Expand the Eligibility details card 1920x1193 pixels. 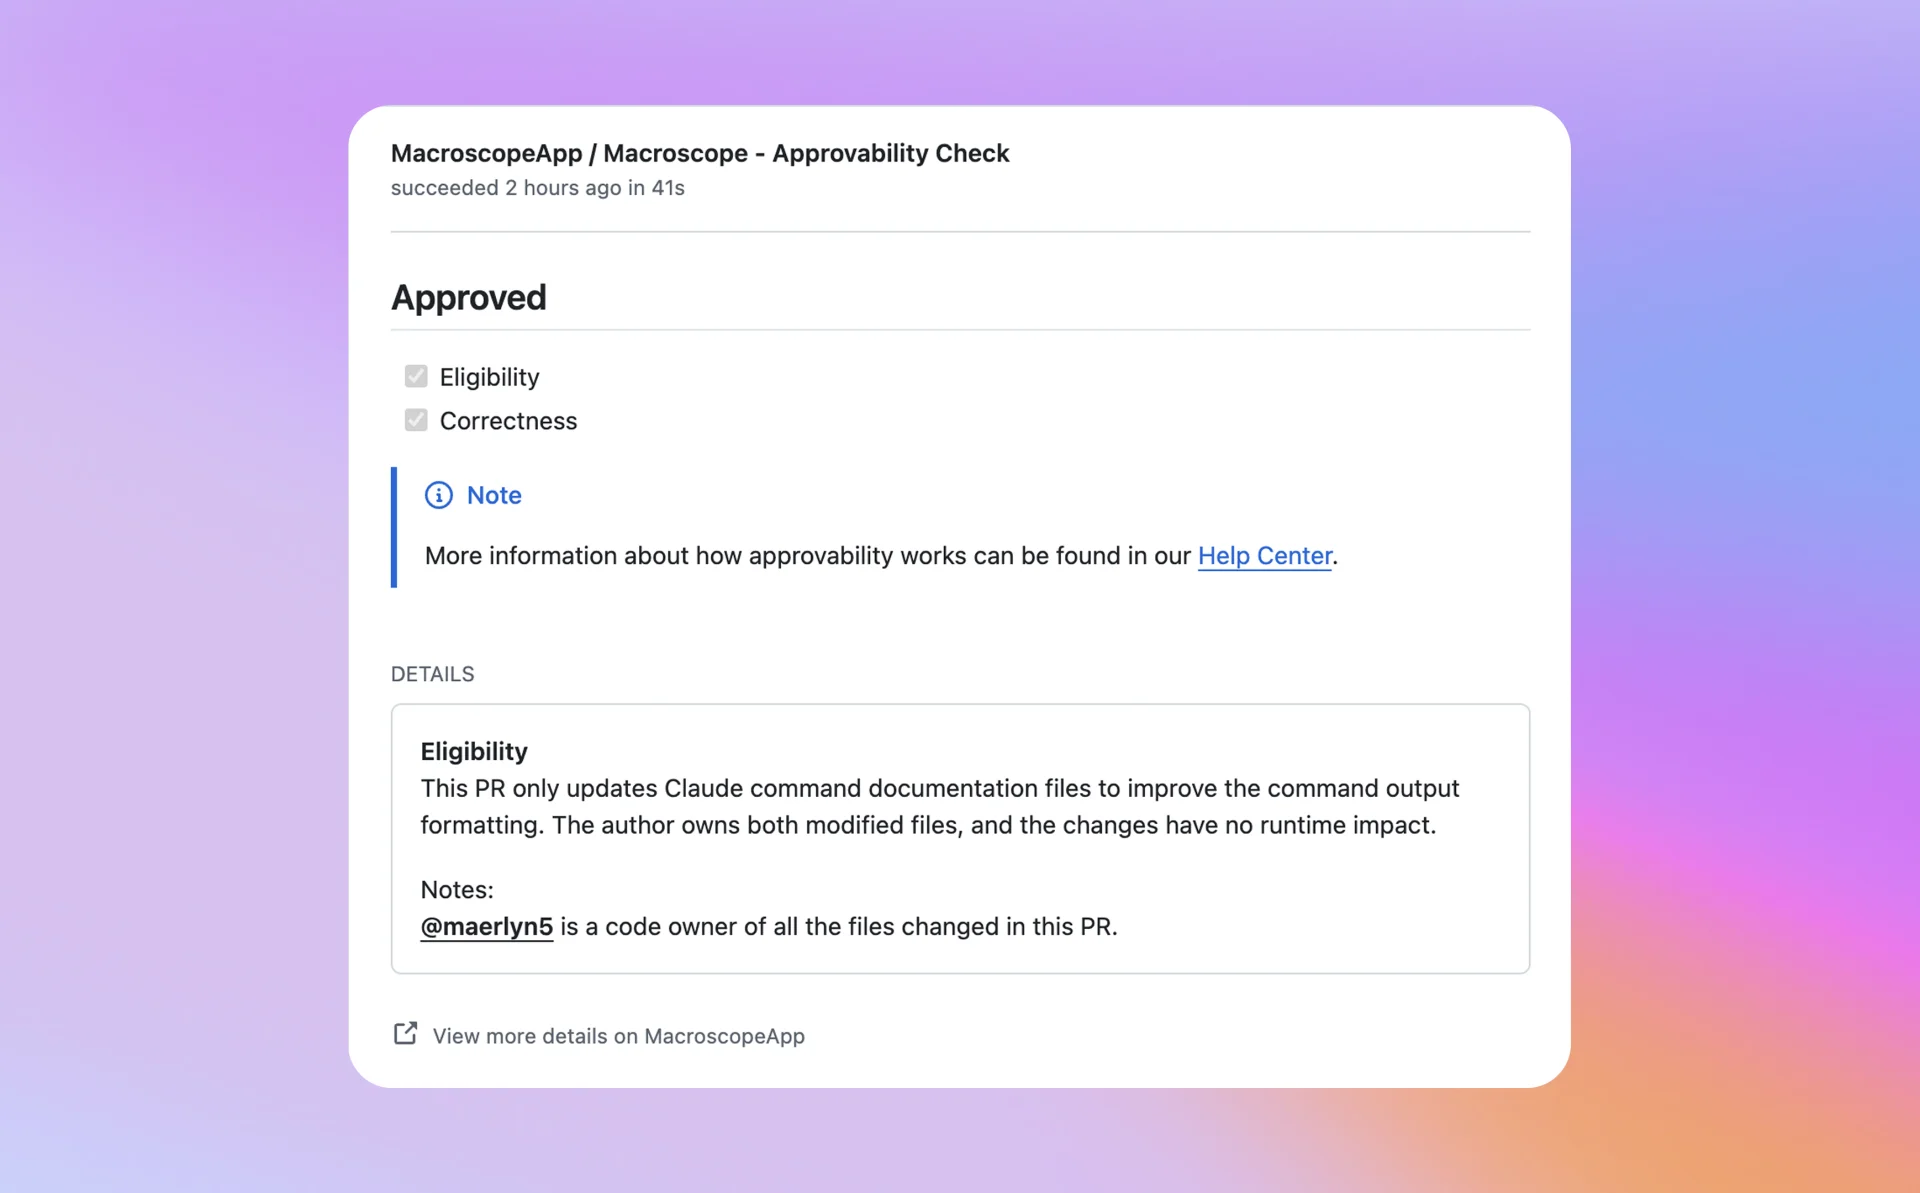[x=473, y=751]
